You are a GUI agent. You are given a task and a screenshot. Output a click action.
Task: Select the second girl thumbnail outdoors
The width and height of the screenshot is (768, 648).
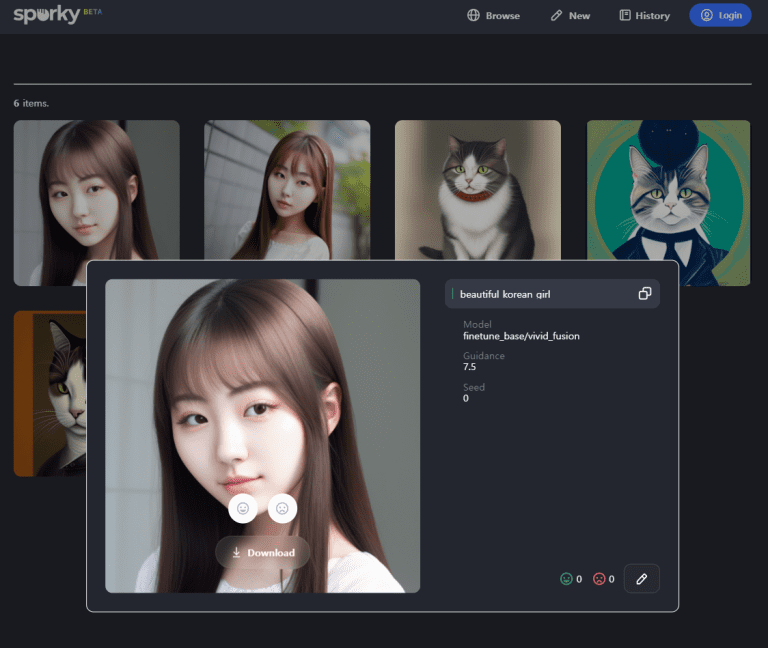[x=287, y=188]
